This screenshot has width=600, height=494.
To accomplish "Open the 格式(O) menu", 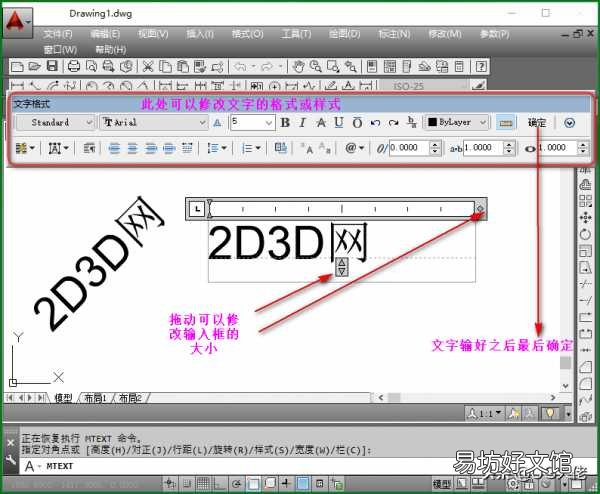I will coord(248,34).
